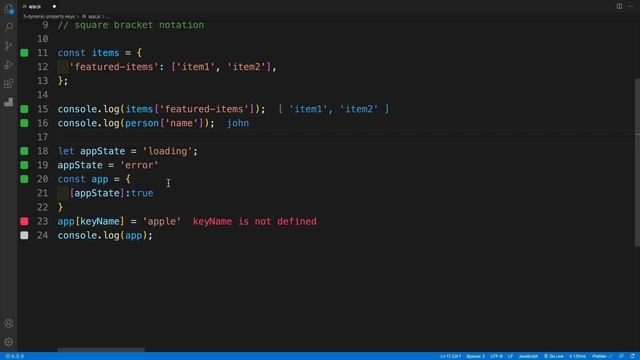Open the Extensions view

[x=9, y=84]
